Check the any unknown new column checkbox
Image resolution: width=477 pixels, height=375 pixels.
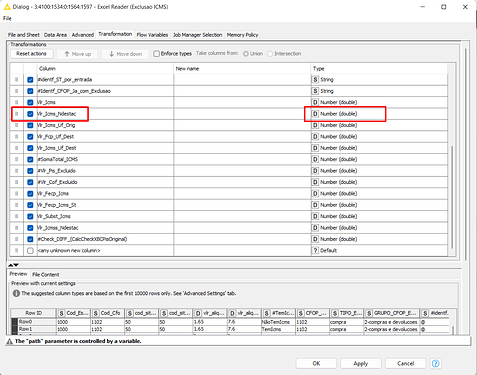pos(30,250)
